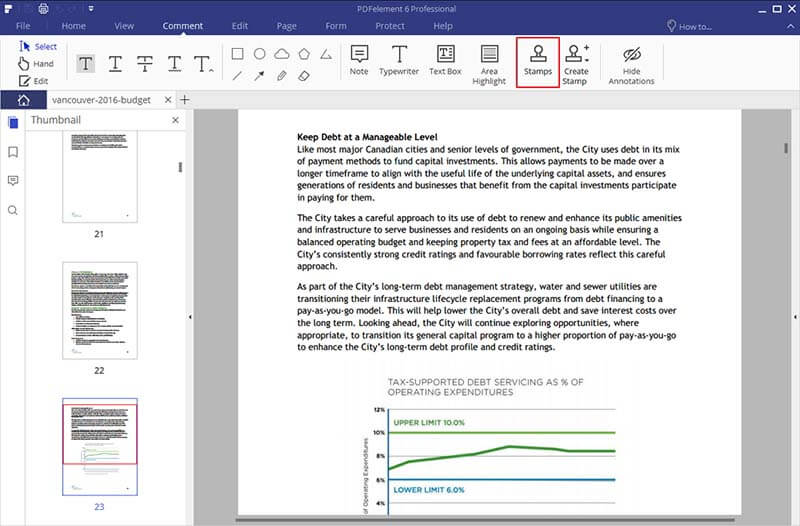Screen dimensions: 800x526
Task: Collapse the left panel with arrow handle
Action: (x=190, y=317)
